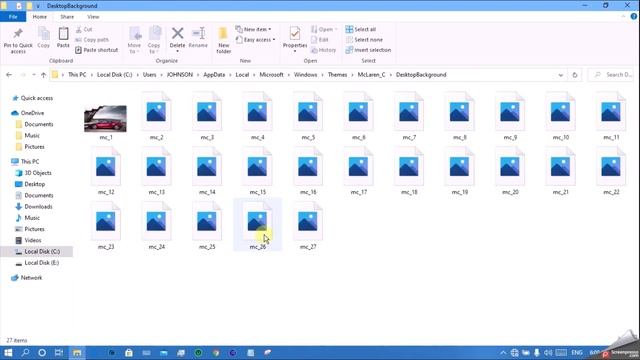Select Videos in the sidebar
The image size is (640, 360).
[x=28, y=240]
